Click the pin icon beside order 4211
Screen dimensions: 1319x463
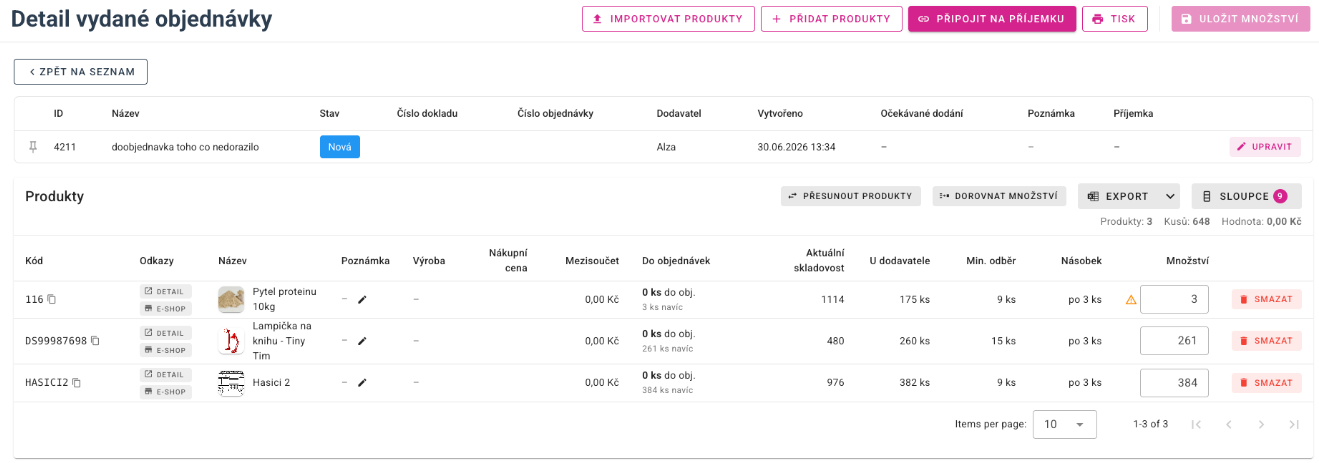point(33,147)
